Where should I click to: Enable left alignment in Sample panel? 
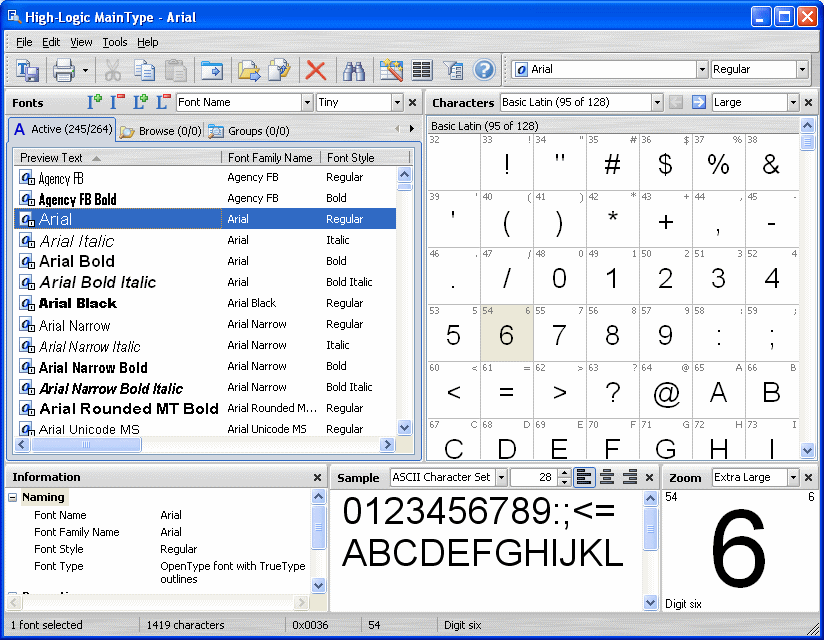(x=584, y=477)
